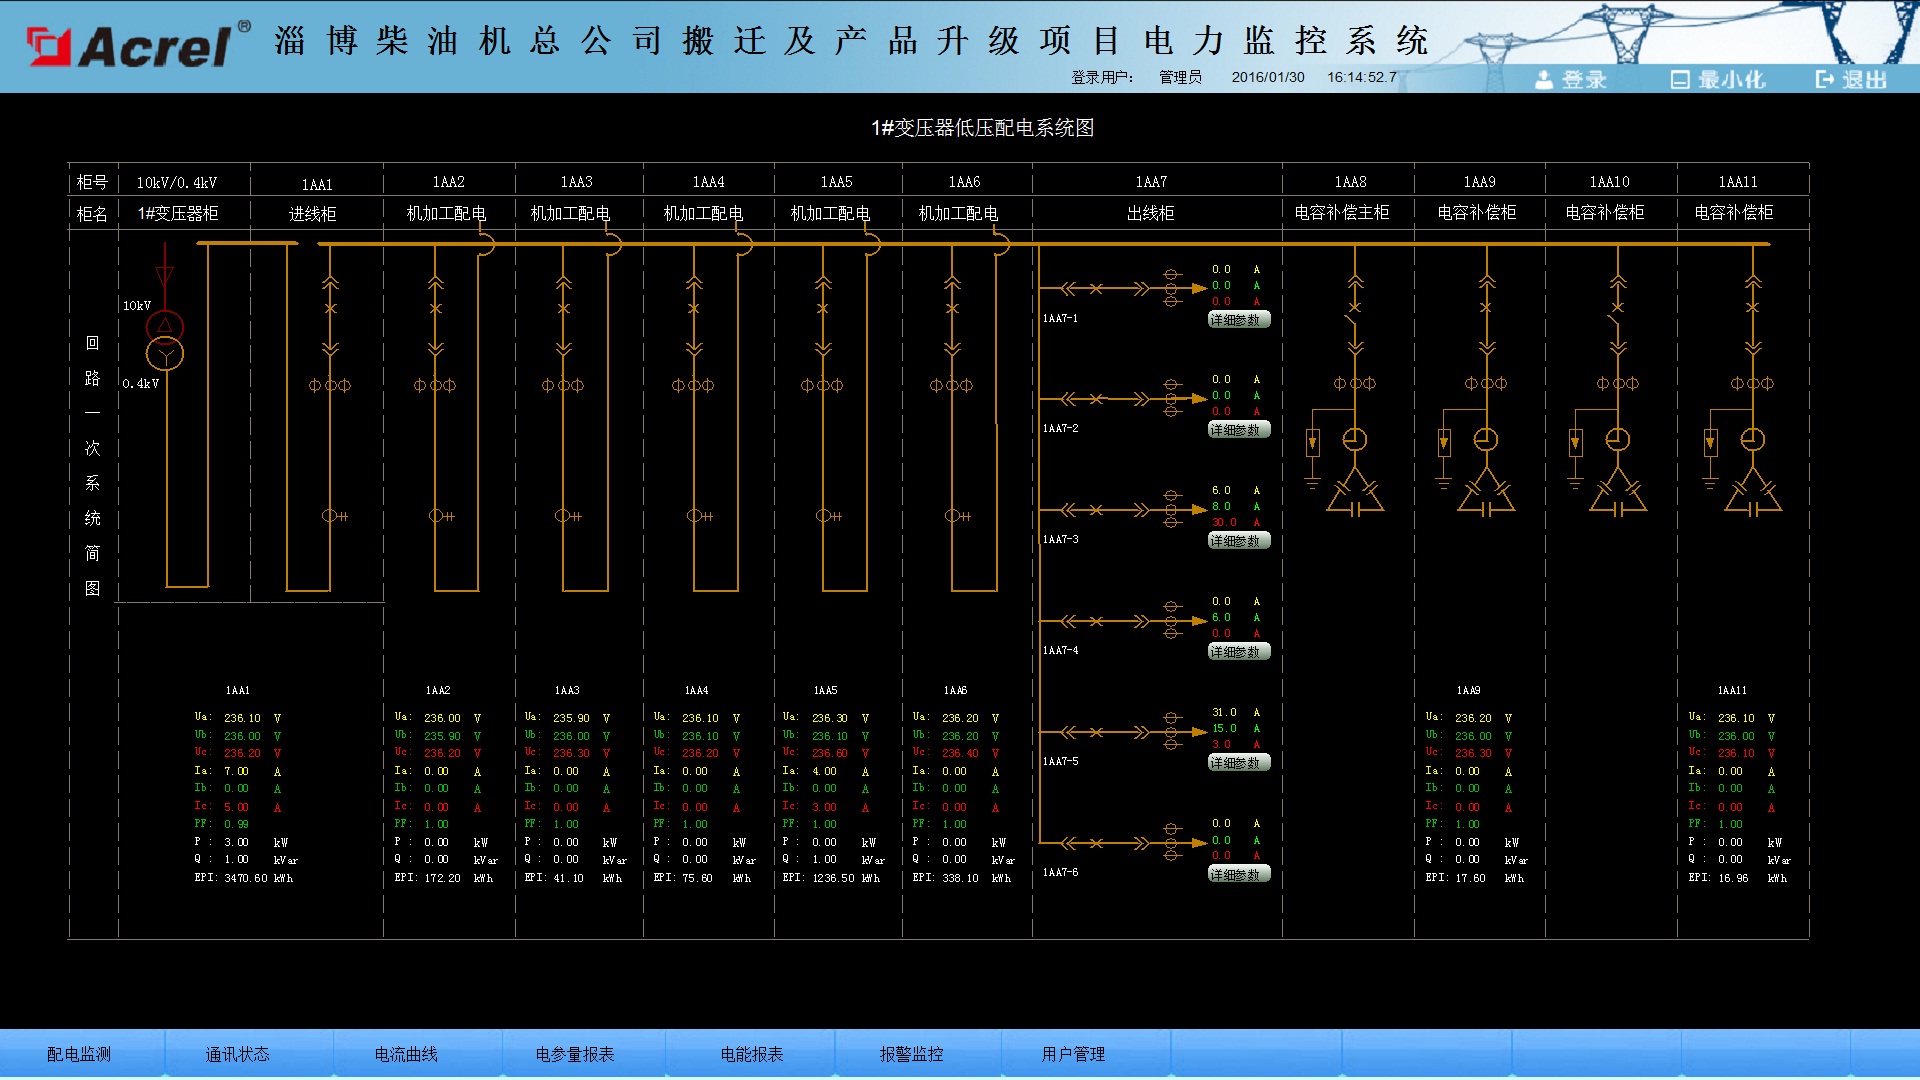Open 用户管理 tab
This screenshot has width=1920, height=1080.
tap(1073, 1054)
